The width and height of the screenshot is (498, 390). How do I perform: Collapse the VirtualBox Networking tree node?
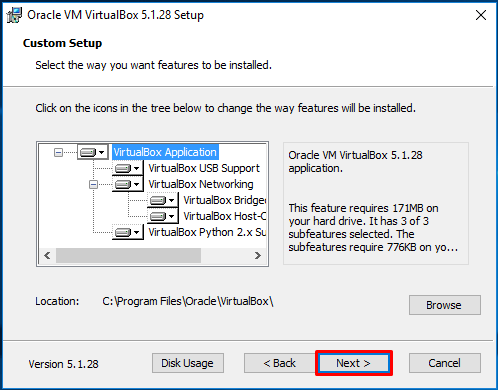coord(93,184)
